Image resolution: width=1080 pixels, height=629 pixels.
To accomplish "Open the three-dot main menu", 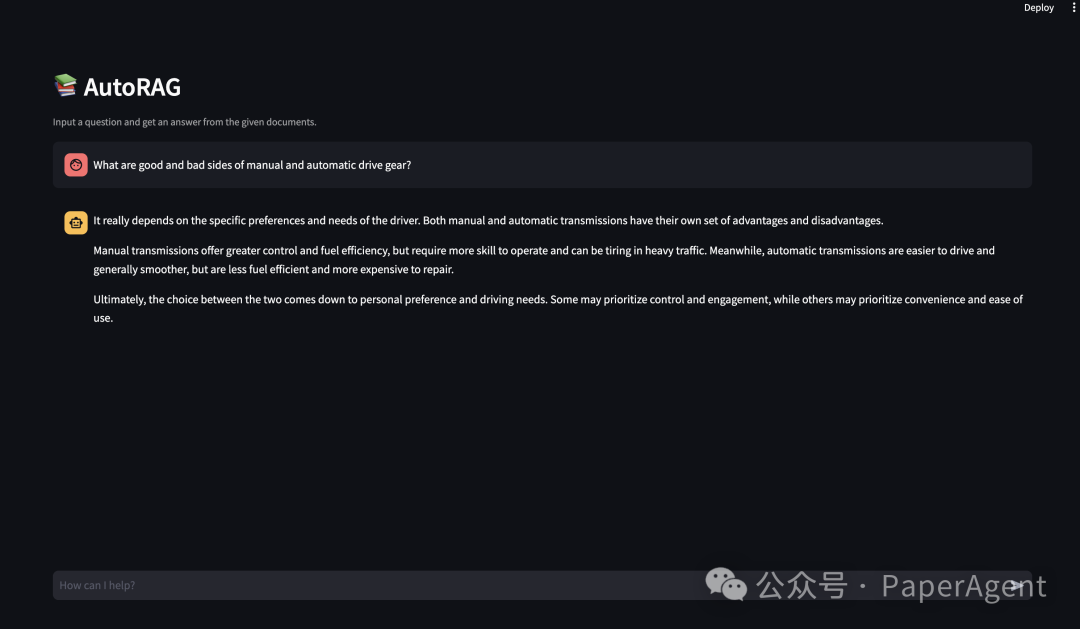I will (1073, 8).
